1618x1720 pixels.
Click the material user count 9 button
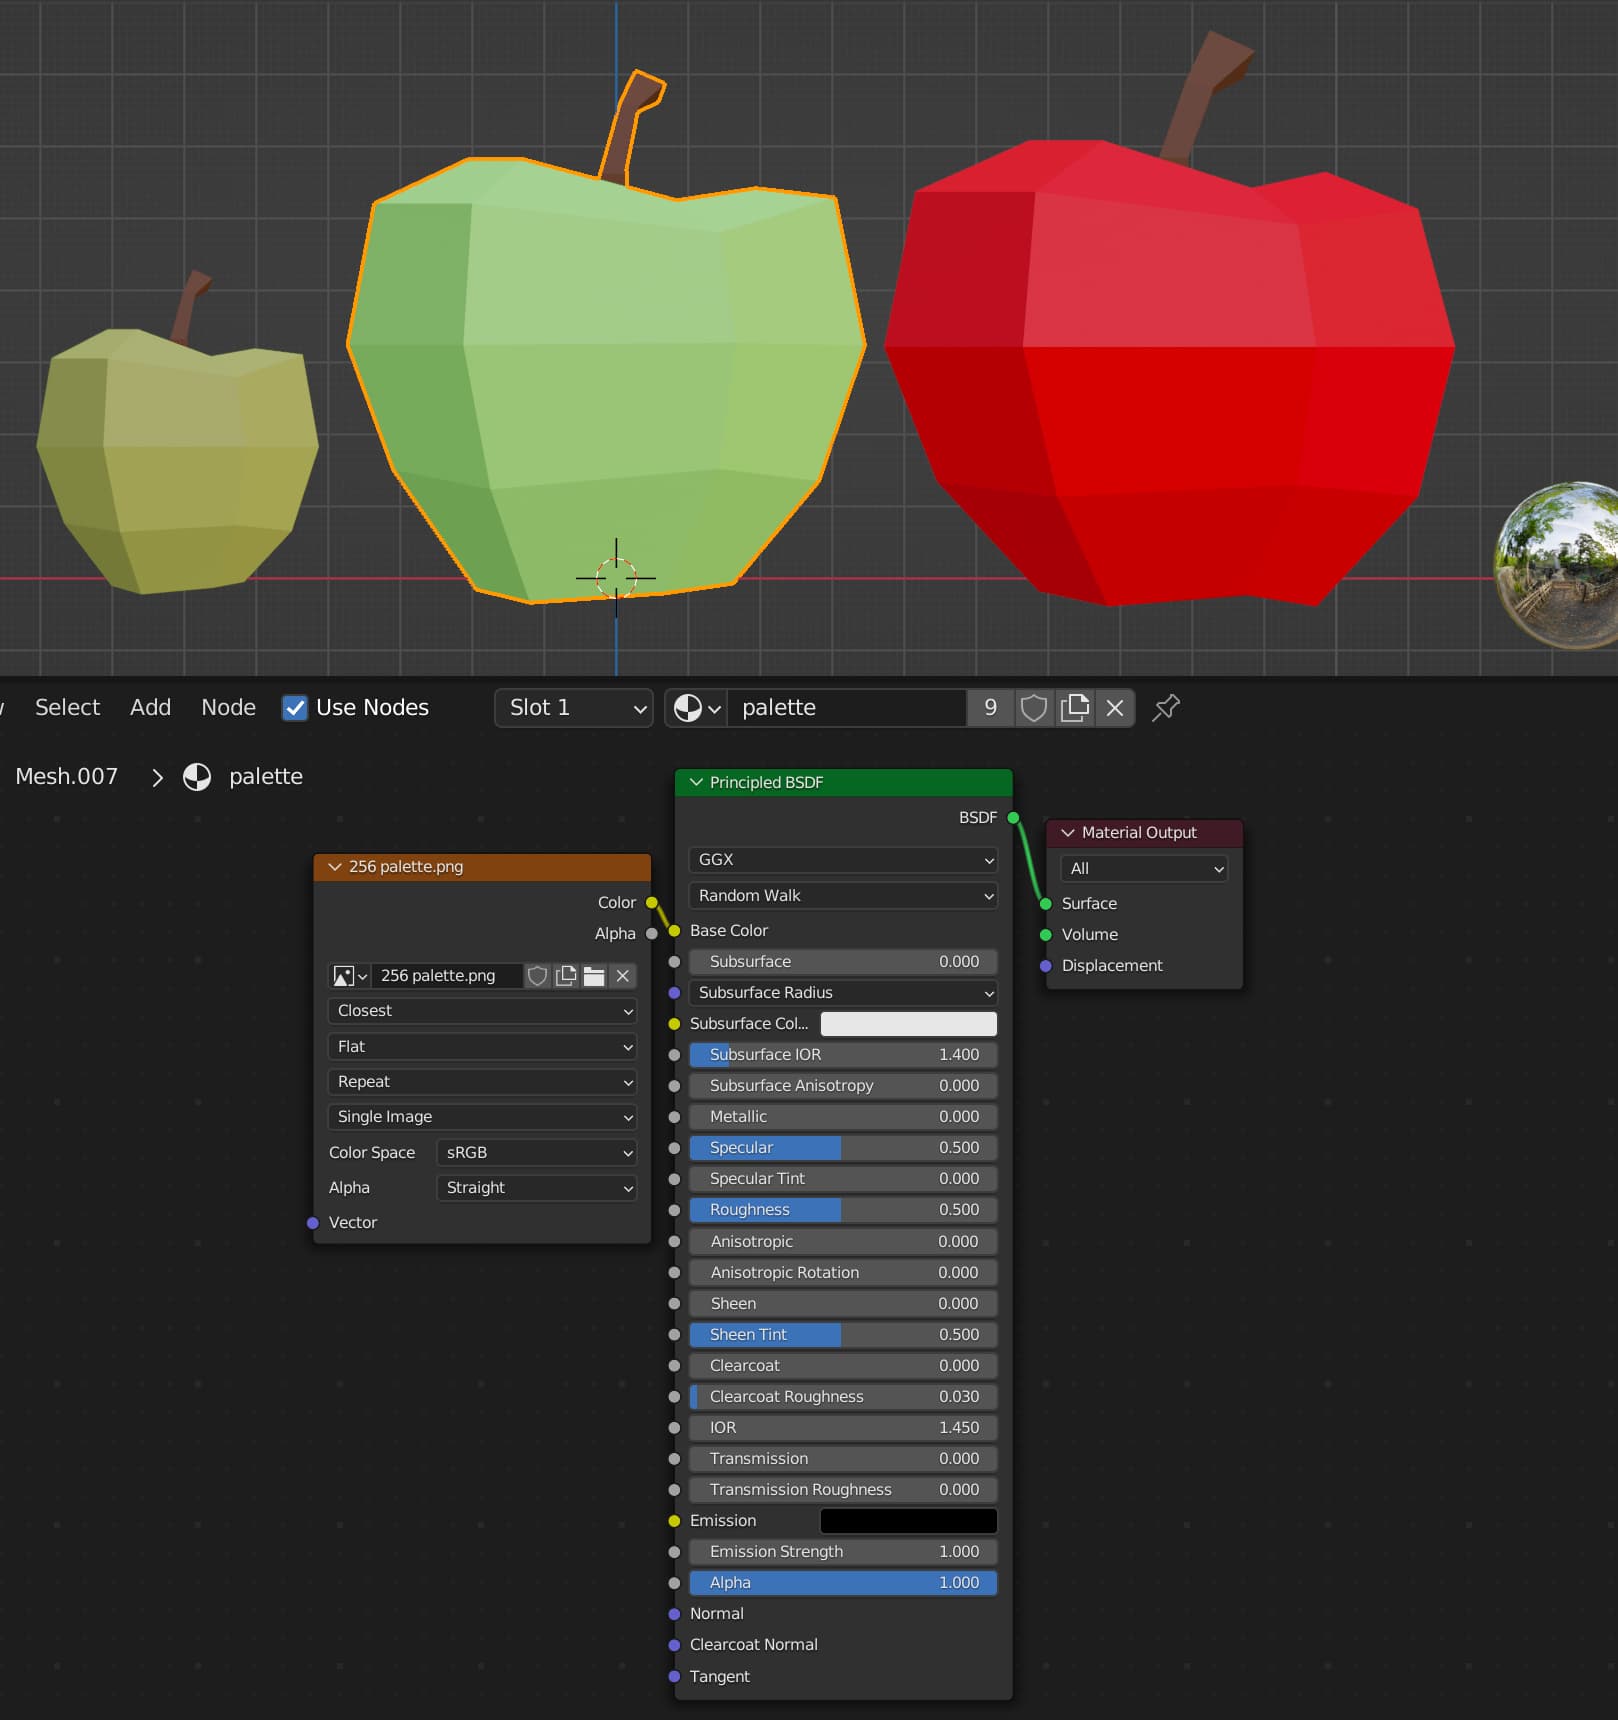(x=990, y=708)
